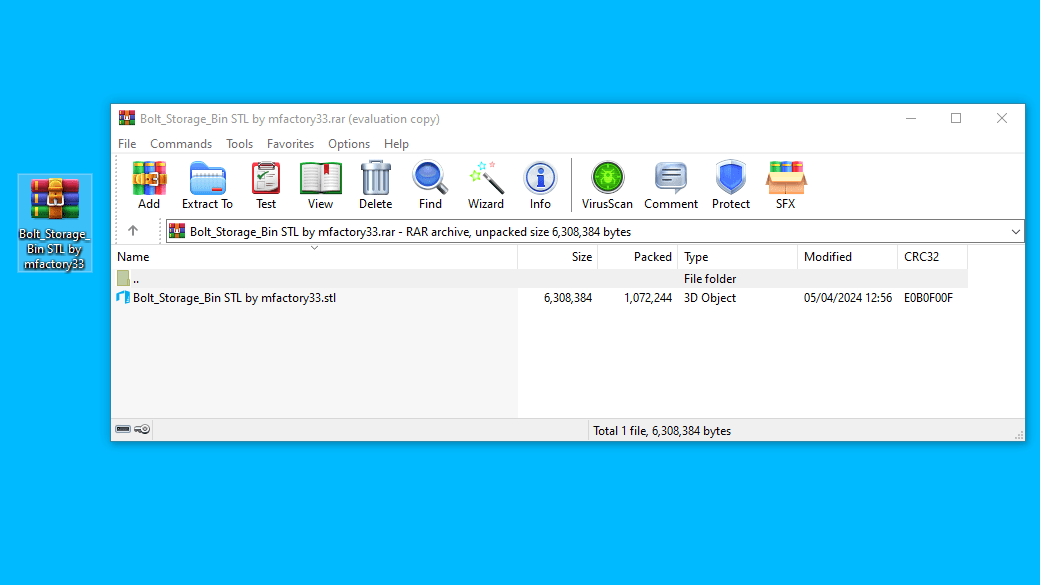Image resolution: width=1040 pixels, height=585 pixels.
Task: Click the Add toolbar icon
Action: click(149, 185)
